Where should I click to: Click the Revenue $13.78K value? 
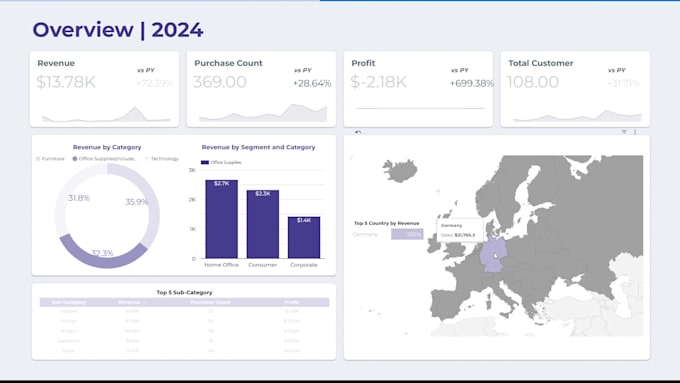(66, 82)
